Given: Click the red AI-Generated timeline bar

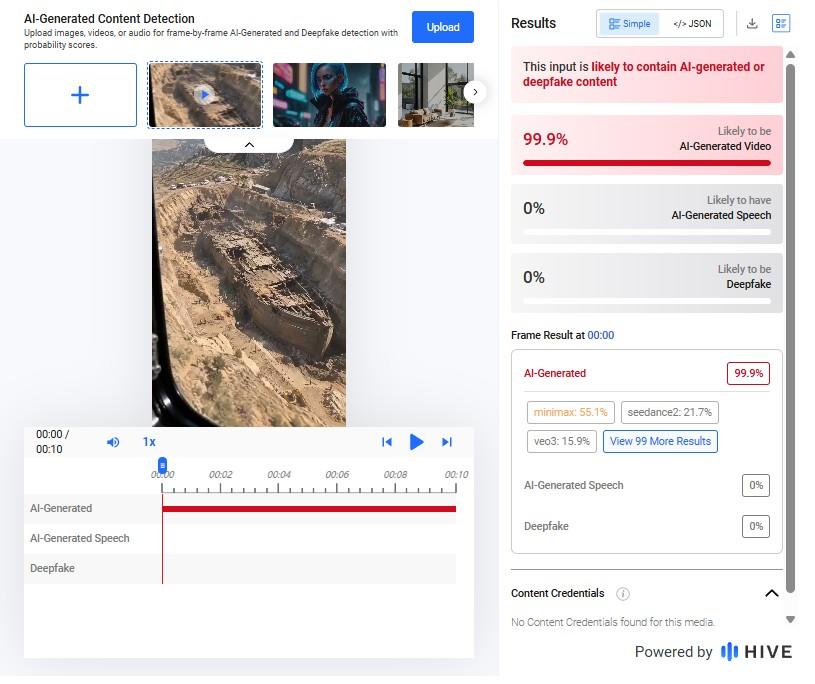Looking at the screenshot, I should [x=309, y=509].
